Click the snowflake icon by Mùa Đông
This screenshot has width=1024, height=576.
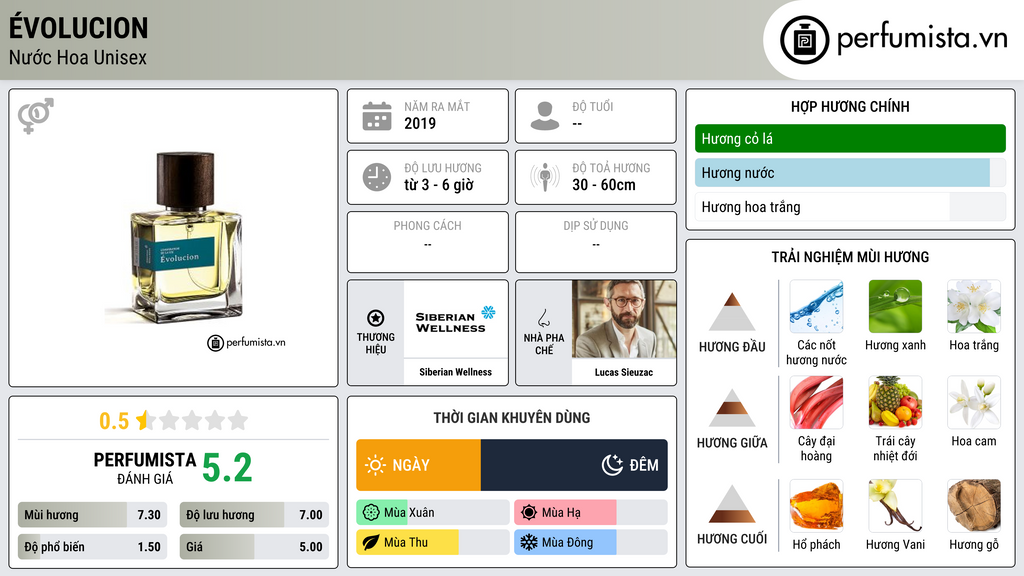pyautogui.click(x=528, y=543)
